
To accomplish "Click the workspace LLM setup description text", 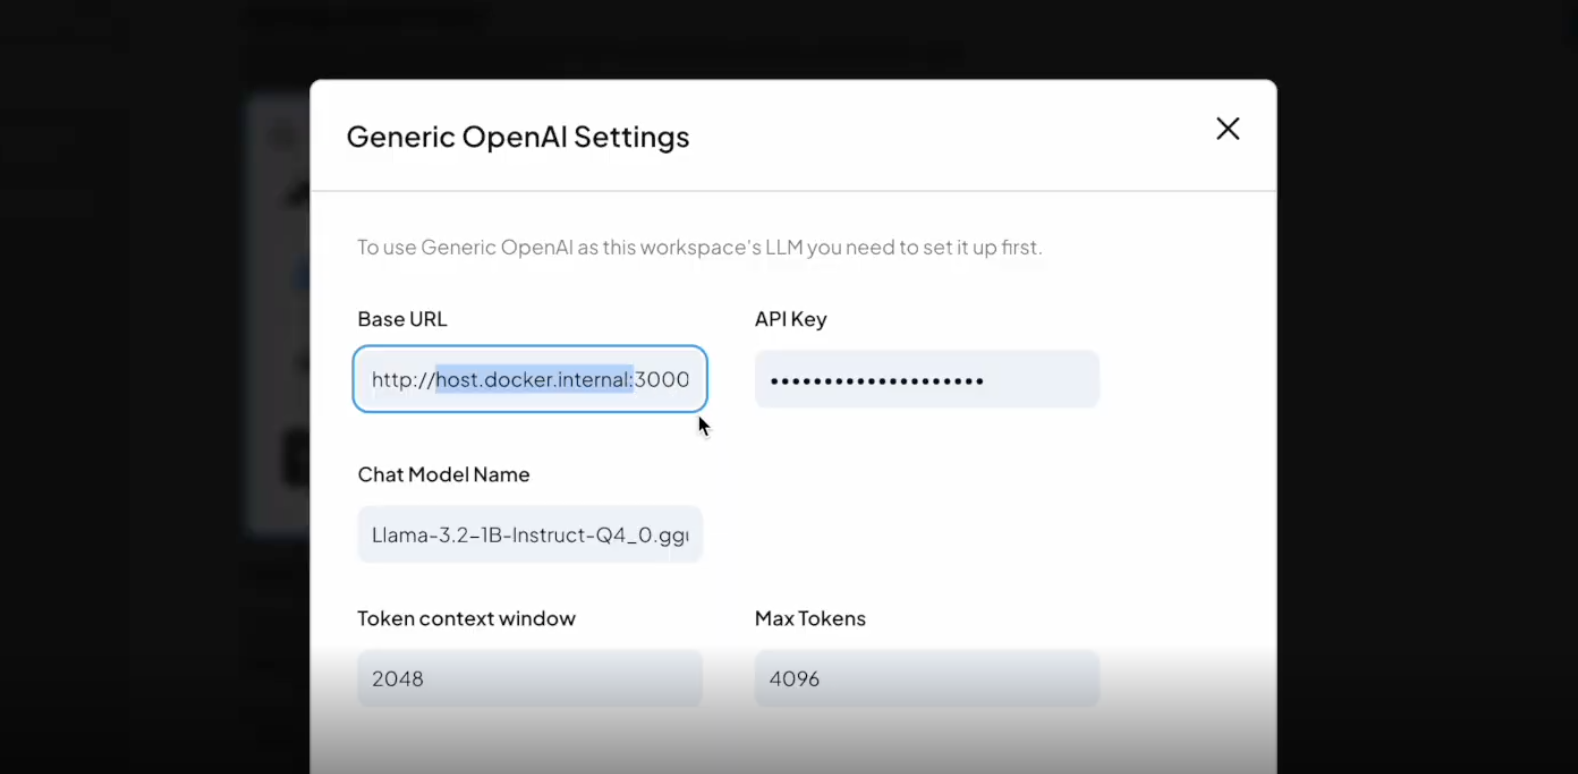I will tap(699, 247).
